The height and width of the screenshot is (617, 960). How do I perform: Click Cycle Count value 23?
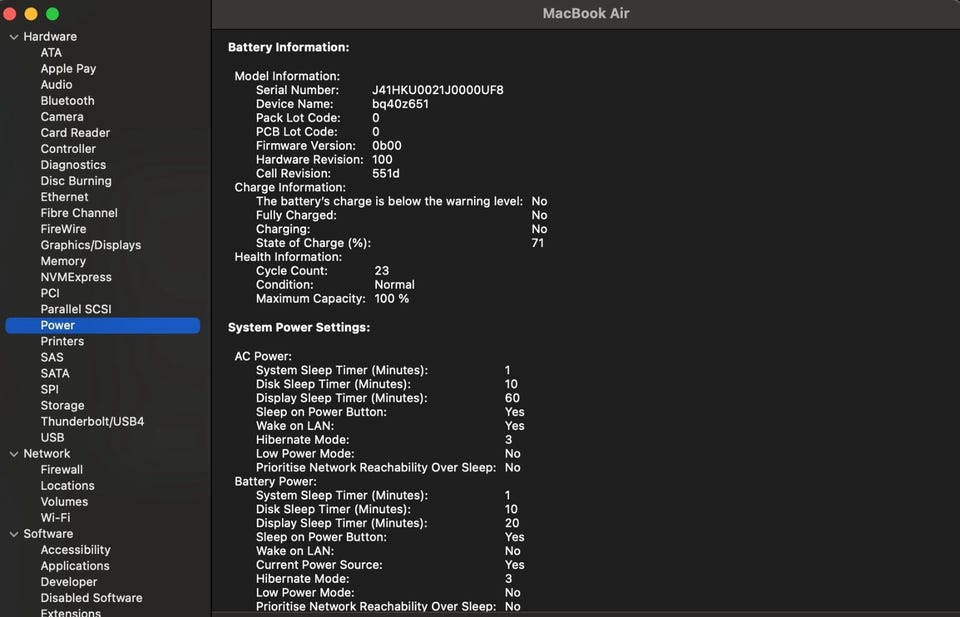pyautogui.click(x=381, y=271)
